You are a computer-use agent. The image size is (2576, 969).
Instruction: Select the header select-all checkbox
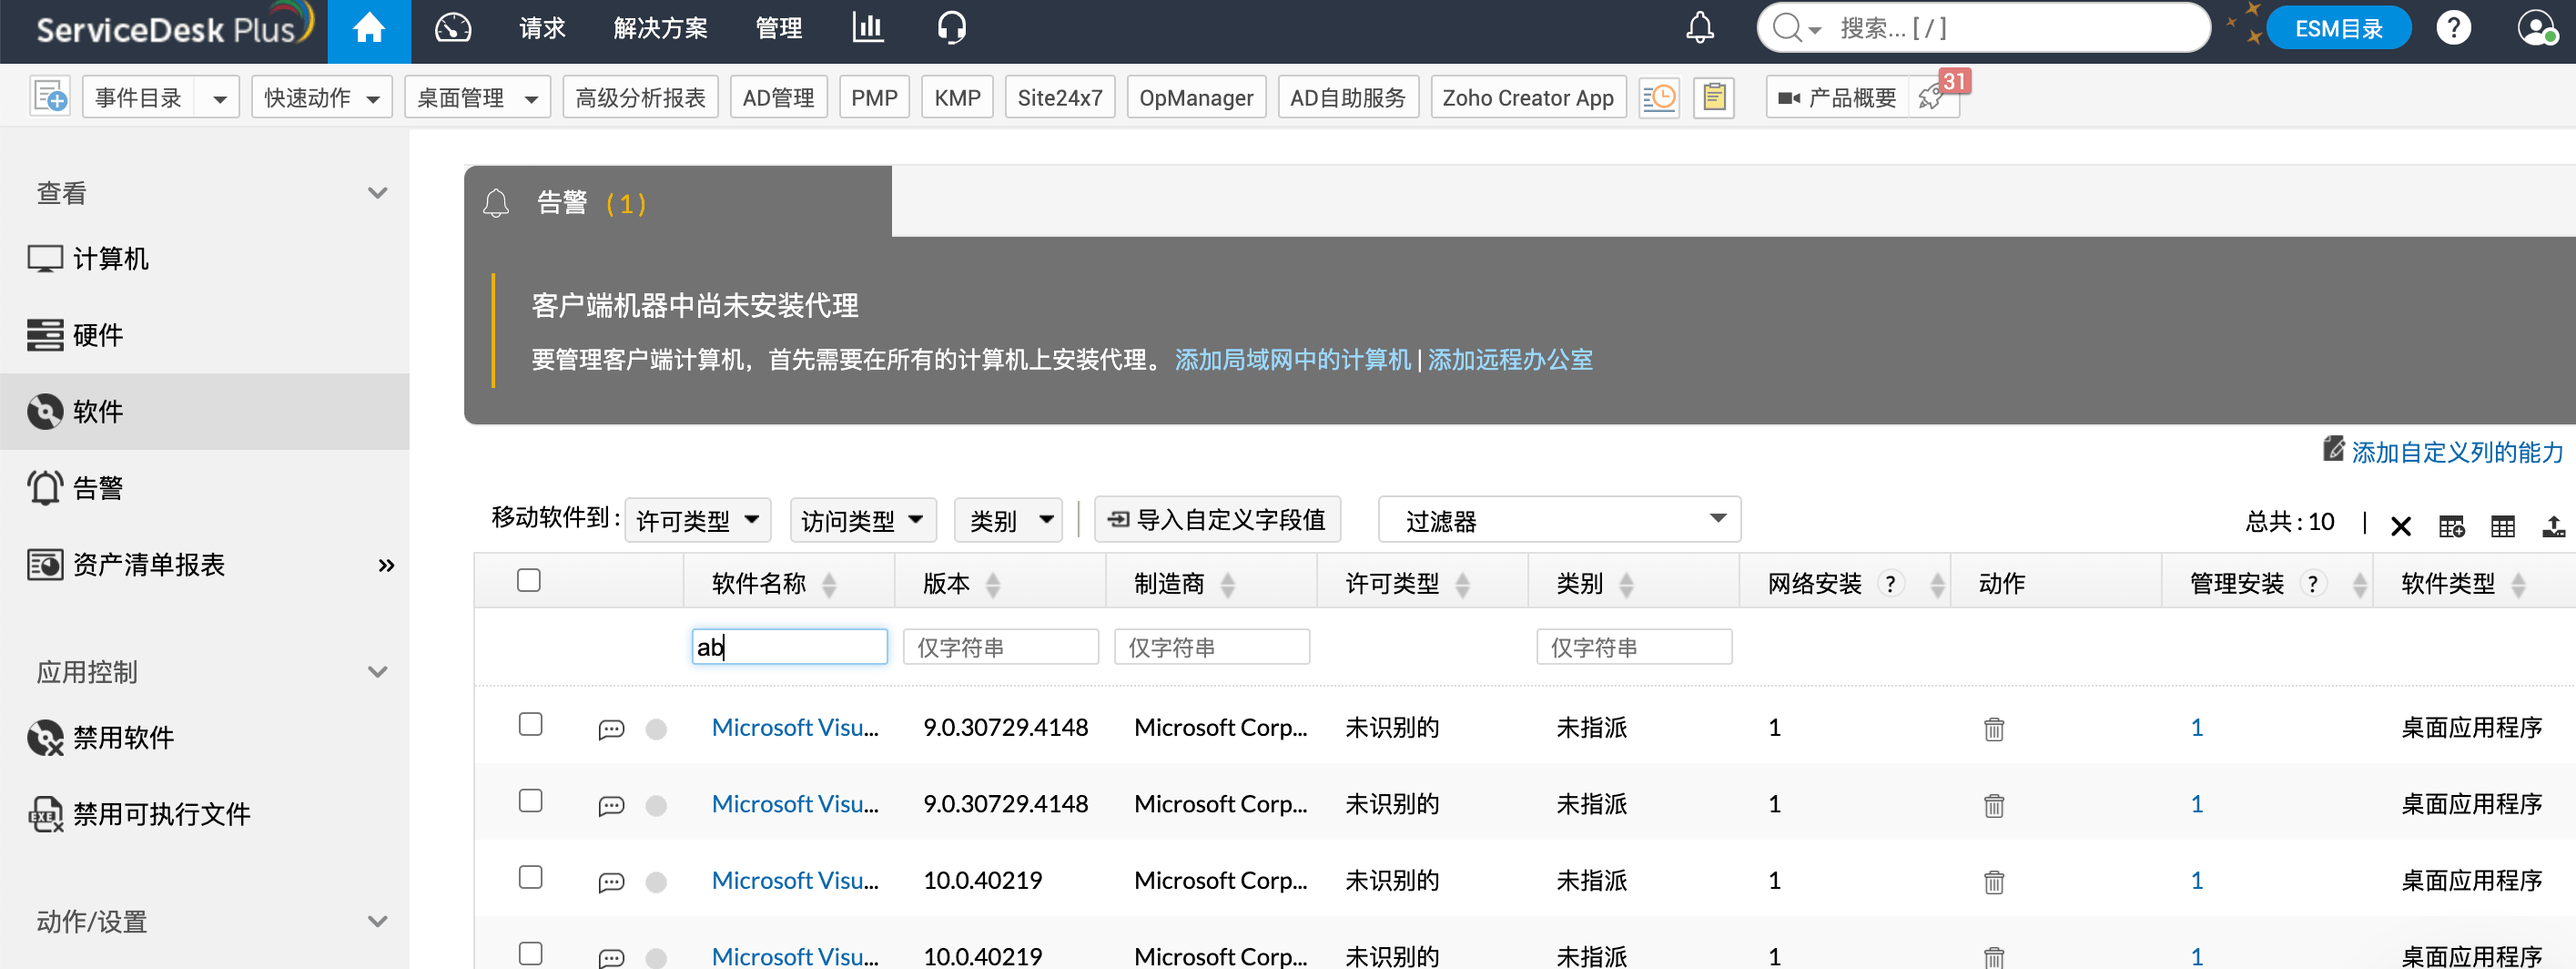point(529,579)
